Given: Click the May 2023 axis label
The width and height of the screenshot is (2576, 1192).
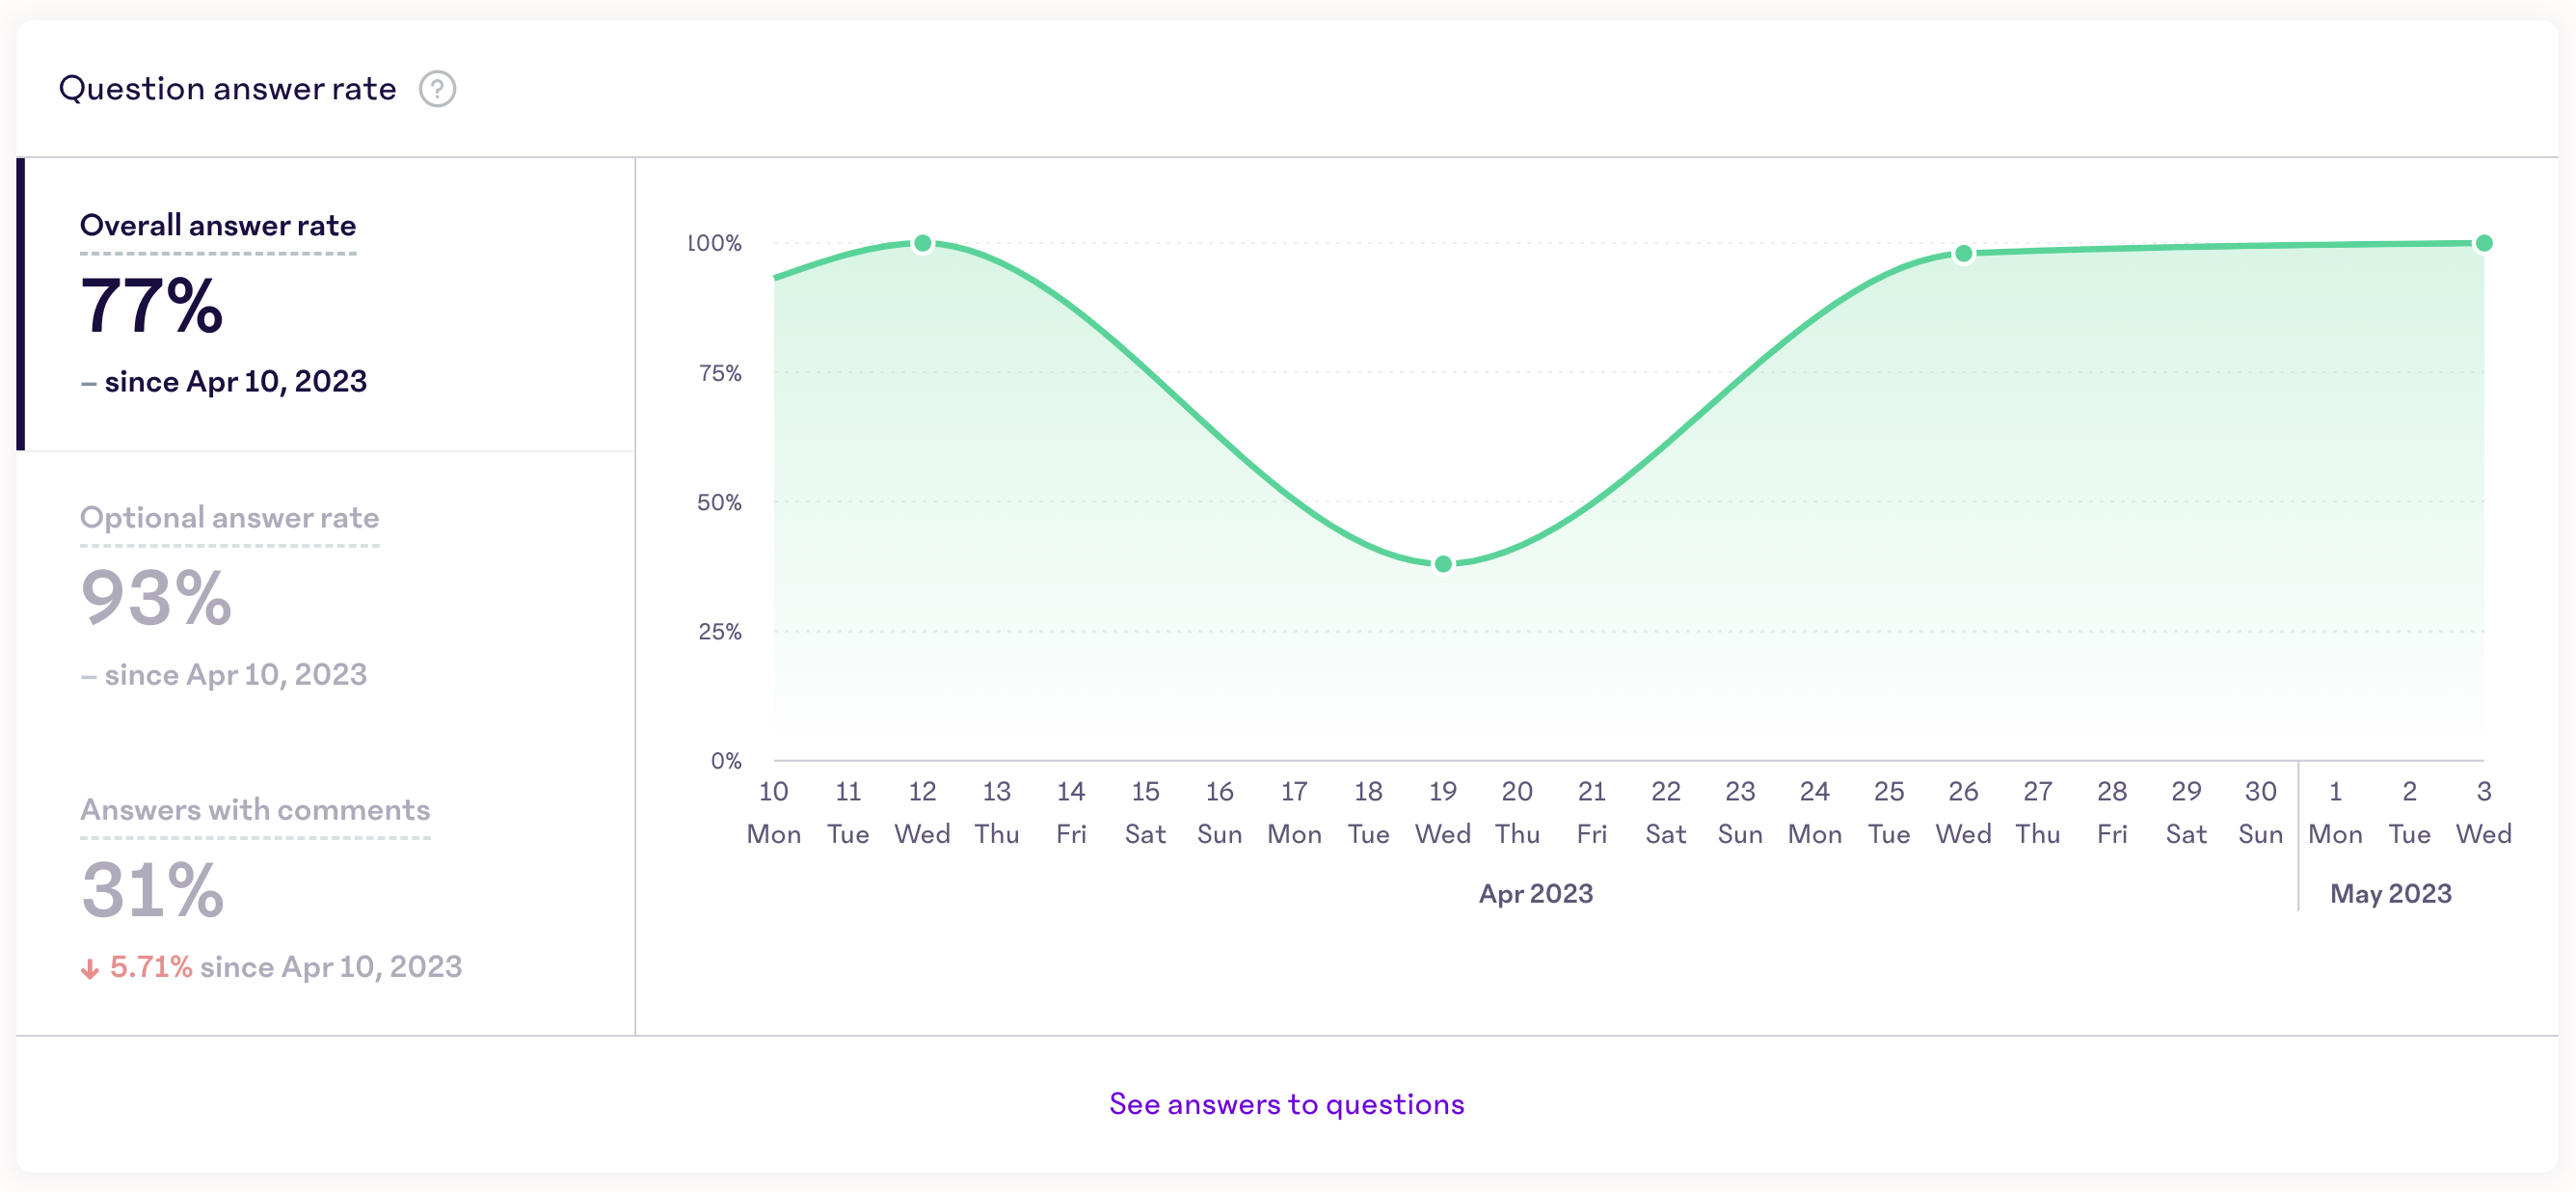Looking at the screenshot, I should point(2390,893).
